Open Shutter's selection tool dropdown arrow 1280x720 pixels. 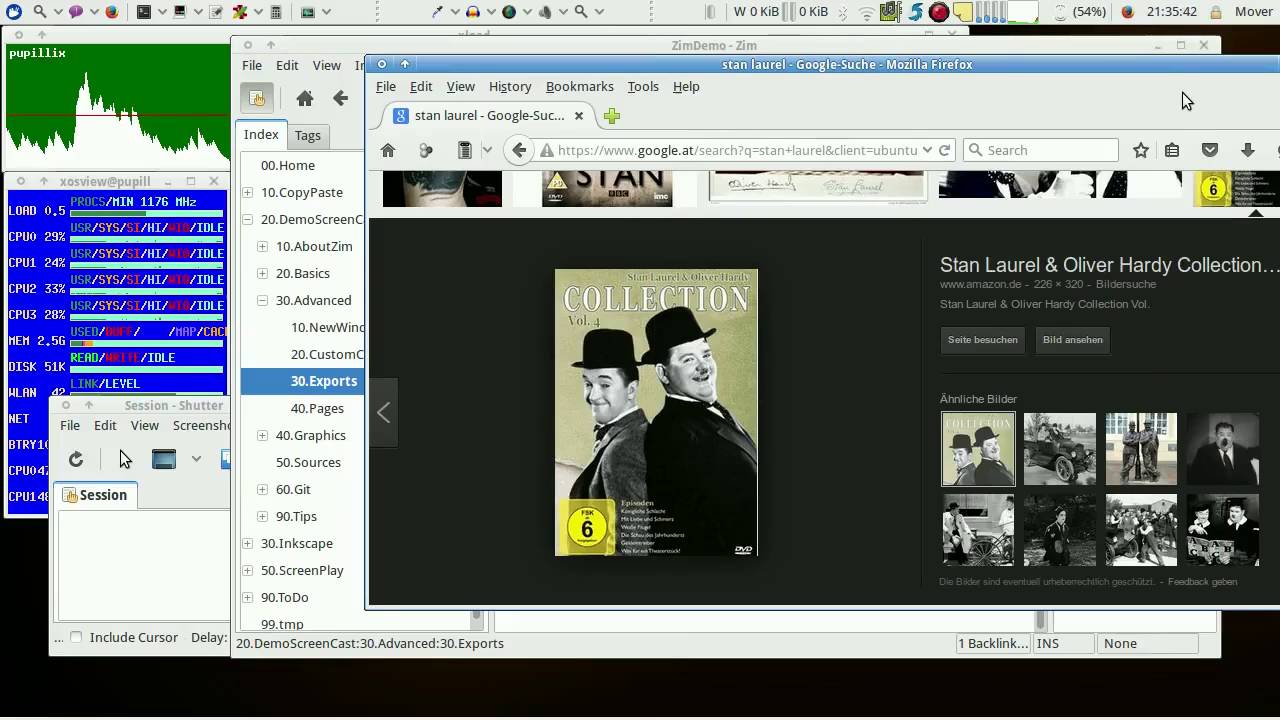[x=196, y=459]
